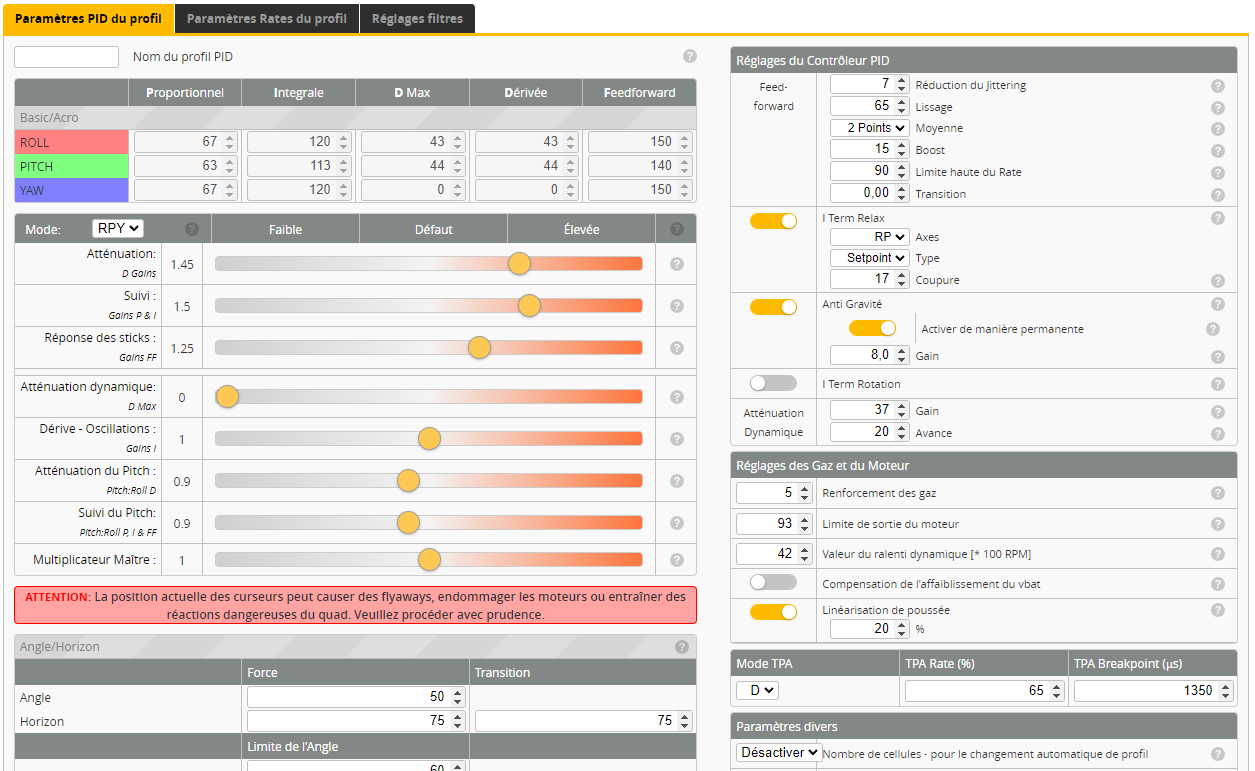
Task: Increase the ROLL Proportionnel value stepper
Action: point(229,138)
